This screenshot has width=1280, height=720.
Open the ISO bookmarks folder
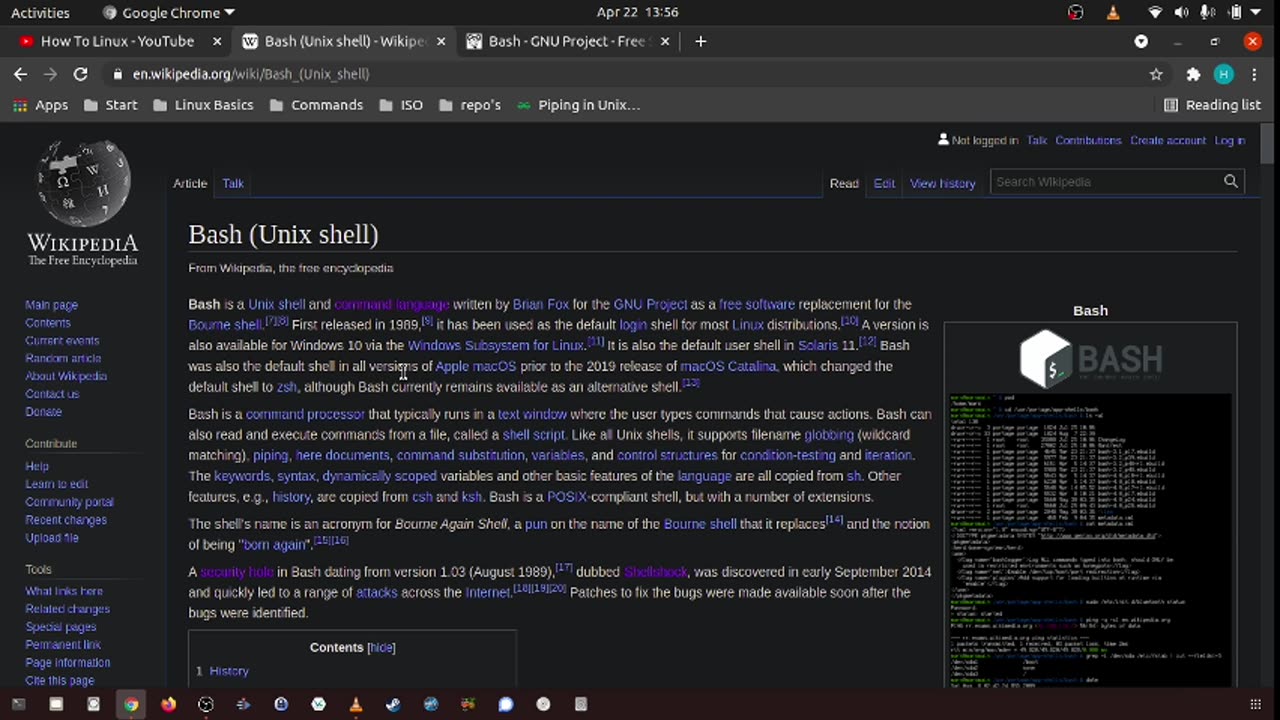(401, 105)
